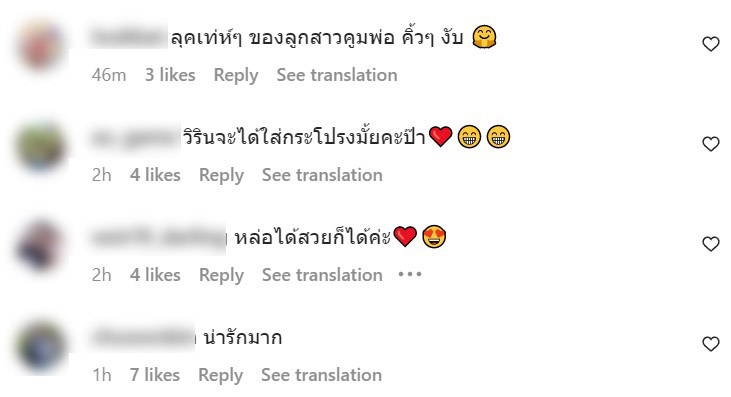Image resolution: width=731 pixels, height=397 pixels.
Task: See translation of the 46m comment
Action: click(337, 75)
